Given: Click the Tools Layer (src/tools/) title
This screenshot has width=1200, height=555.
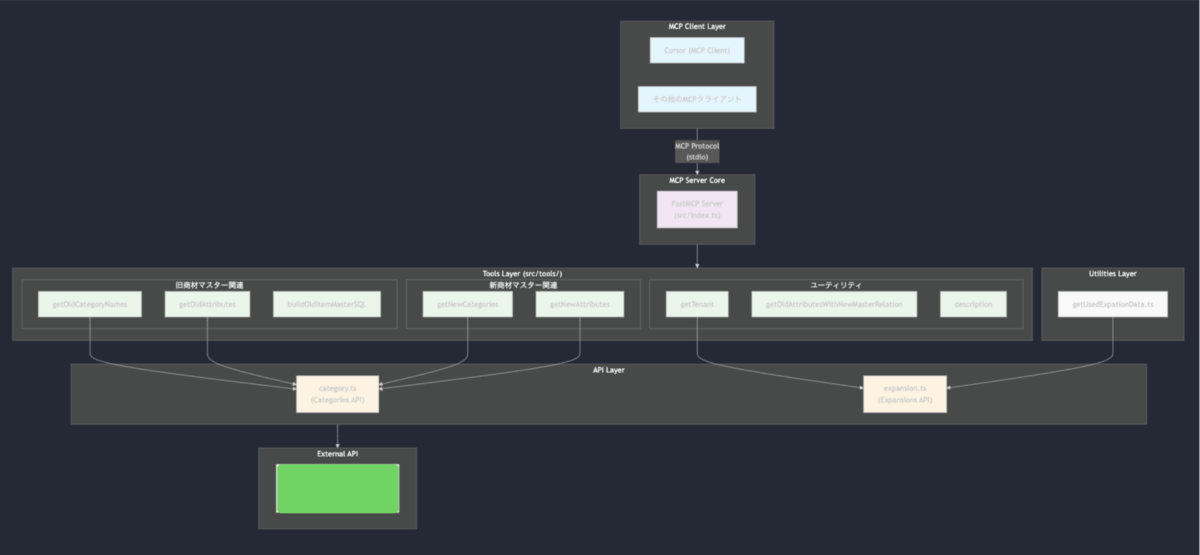Looking at the screenshot, I should (522, 274).
